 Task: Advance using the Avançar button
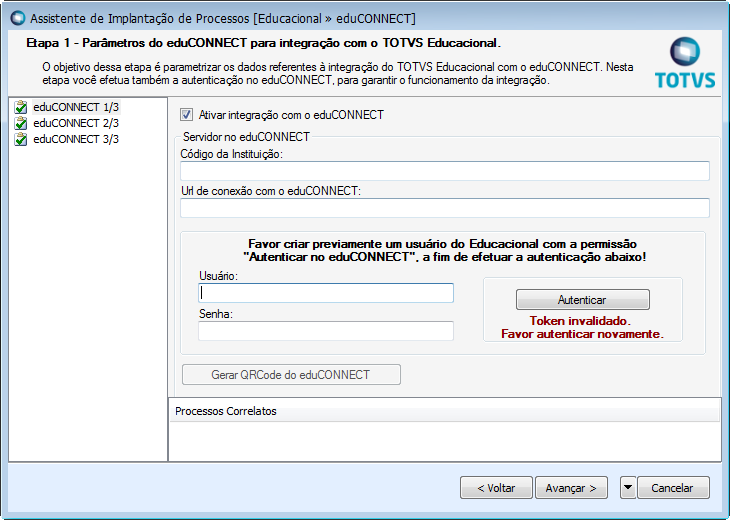pyautogui.click(x=571, y=488)
